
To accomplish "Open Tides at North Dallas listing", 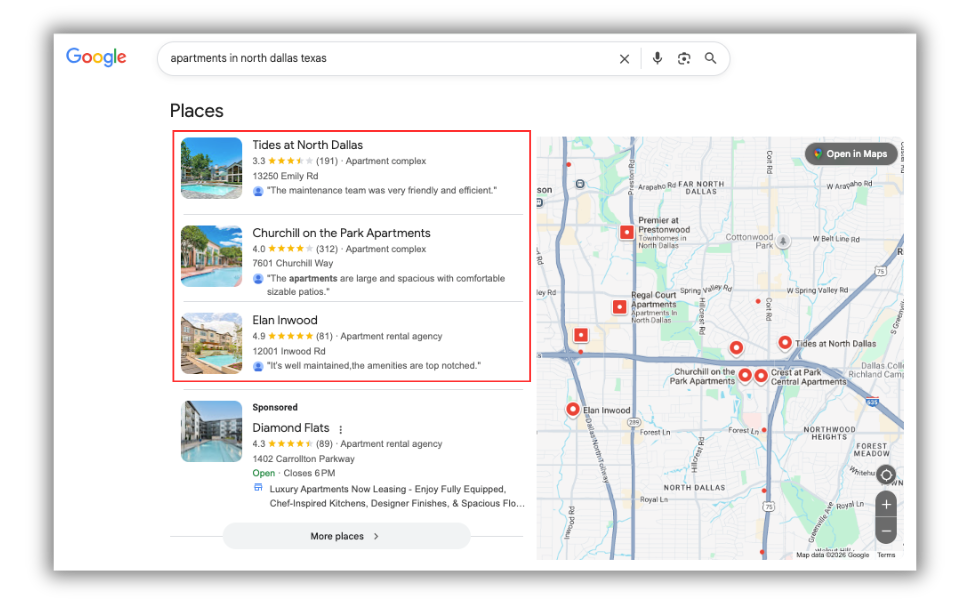I will (x=307, y=145).
